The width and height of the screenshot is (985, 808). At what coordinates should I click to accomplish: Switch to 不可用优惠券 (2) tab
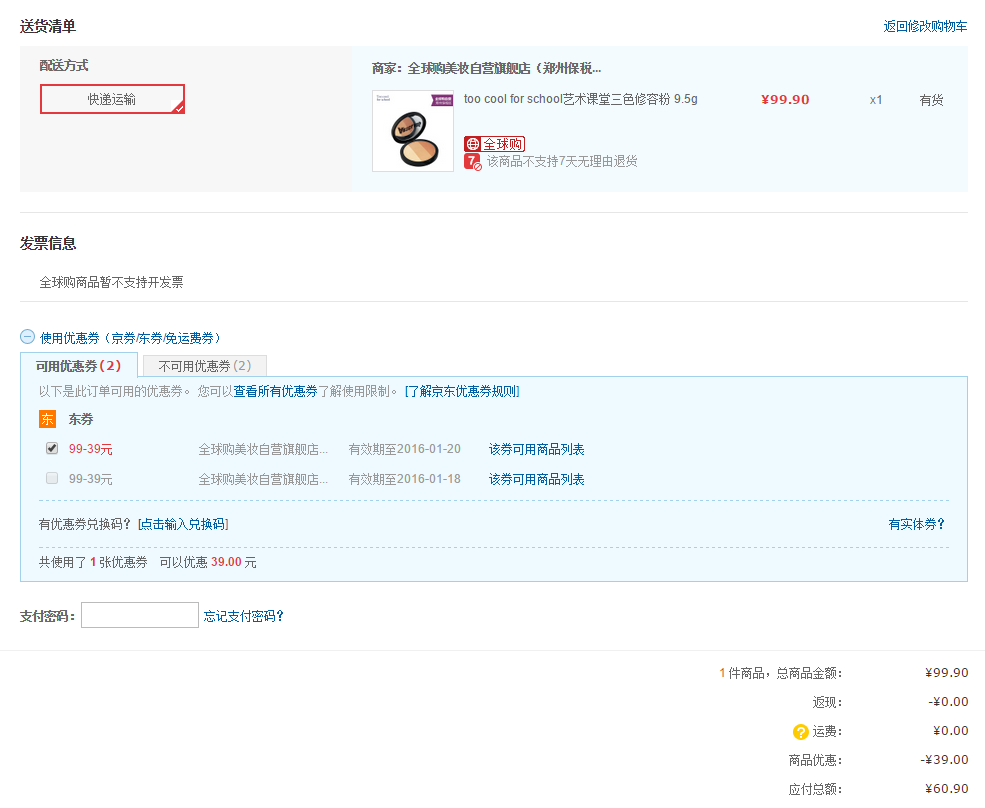click(205, 366)
